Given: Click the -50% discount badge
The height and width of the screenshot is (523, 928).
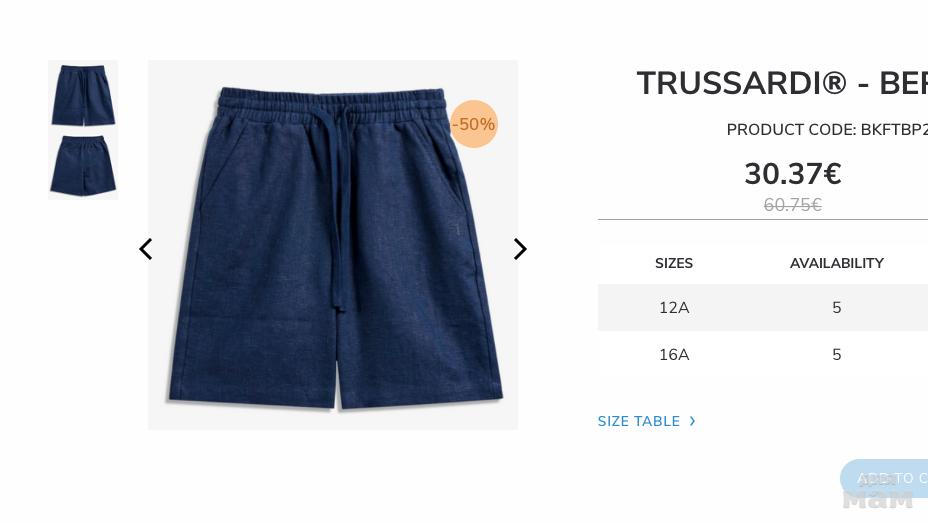Looking at the screenshot, I should pyautogui.click(x=473, y=124).
